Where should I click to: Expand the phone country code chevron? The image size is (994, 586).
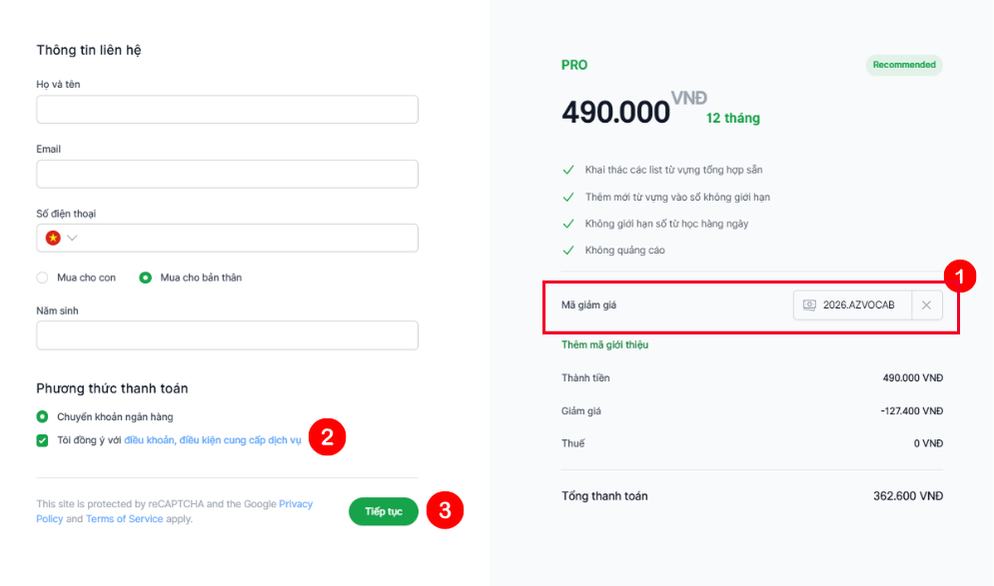[72, 238]
